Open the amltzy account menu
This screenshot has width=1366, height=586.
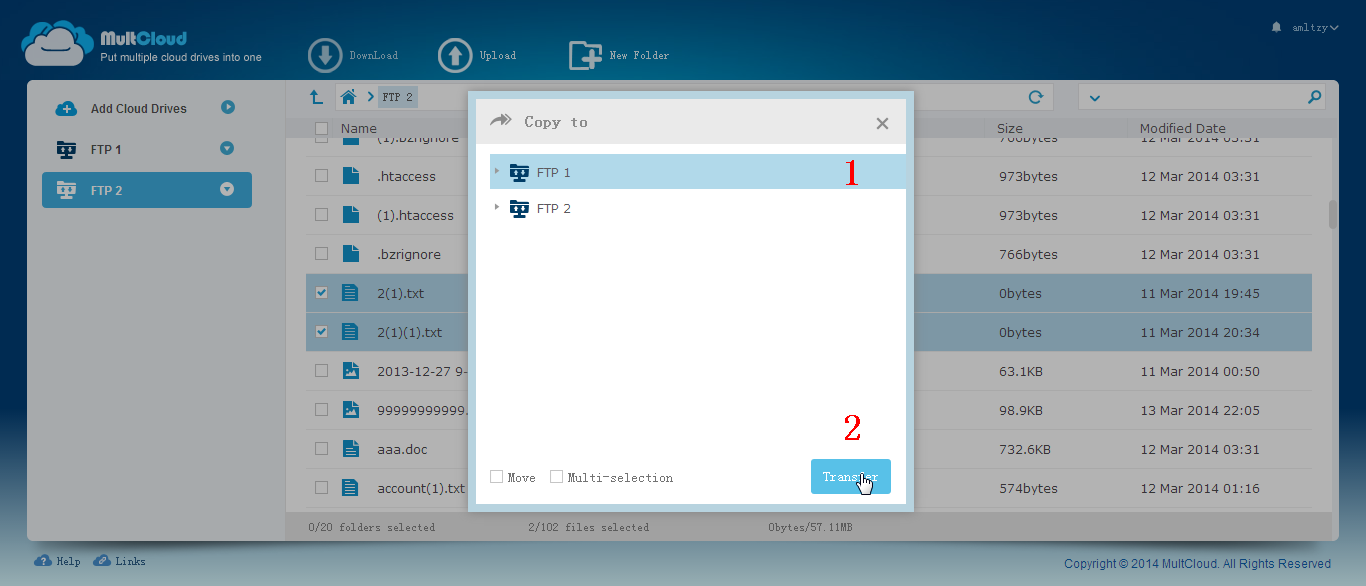tap(1315, 28)
